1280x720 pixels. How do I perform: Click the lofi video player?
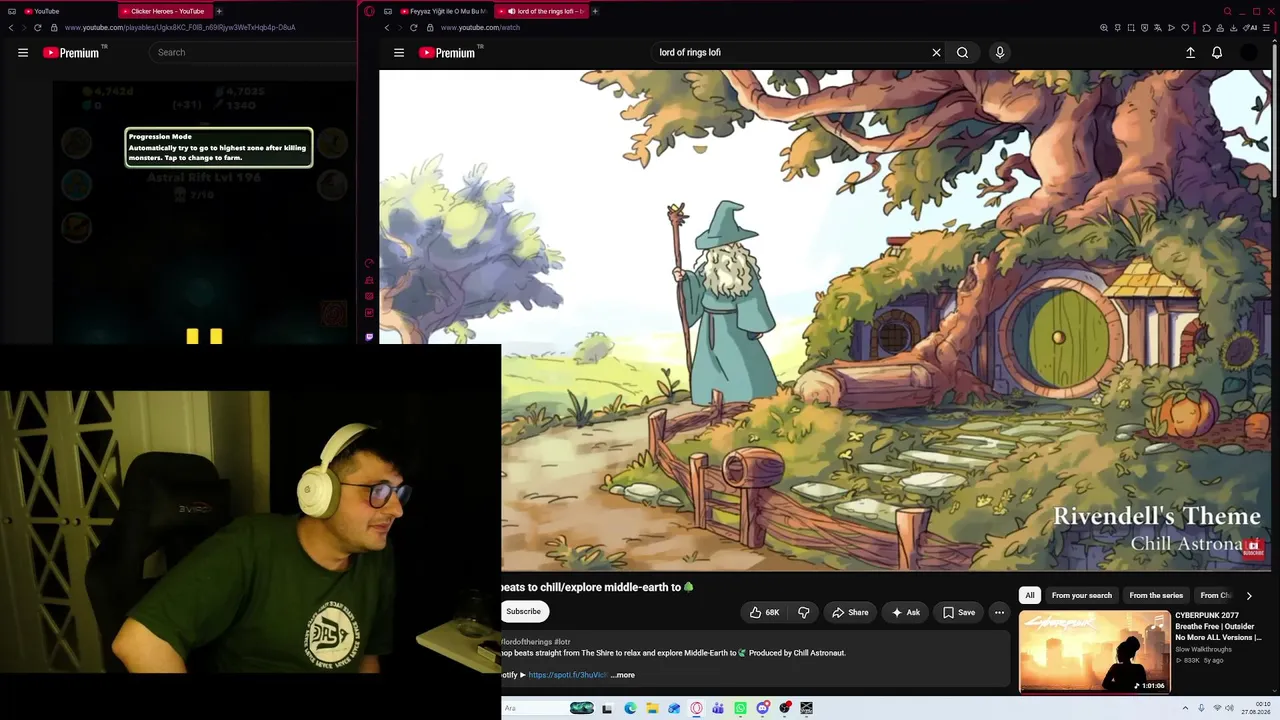[825, 320]
